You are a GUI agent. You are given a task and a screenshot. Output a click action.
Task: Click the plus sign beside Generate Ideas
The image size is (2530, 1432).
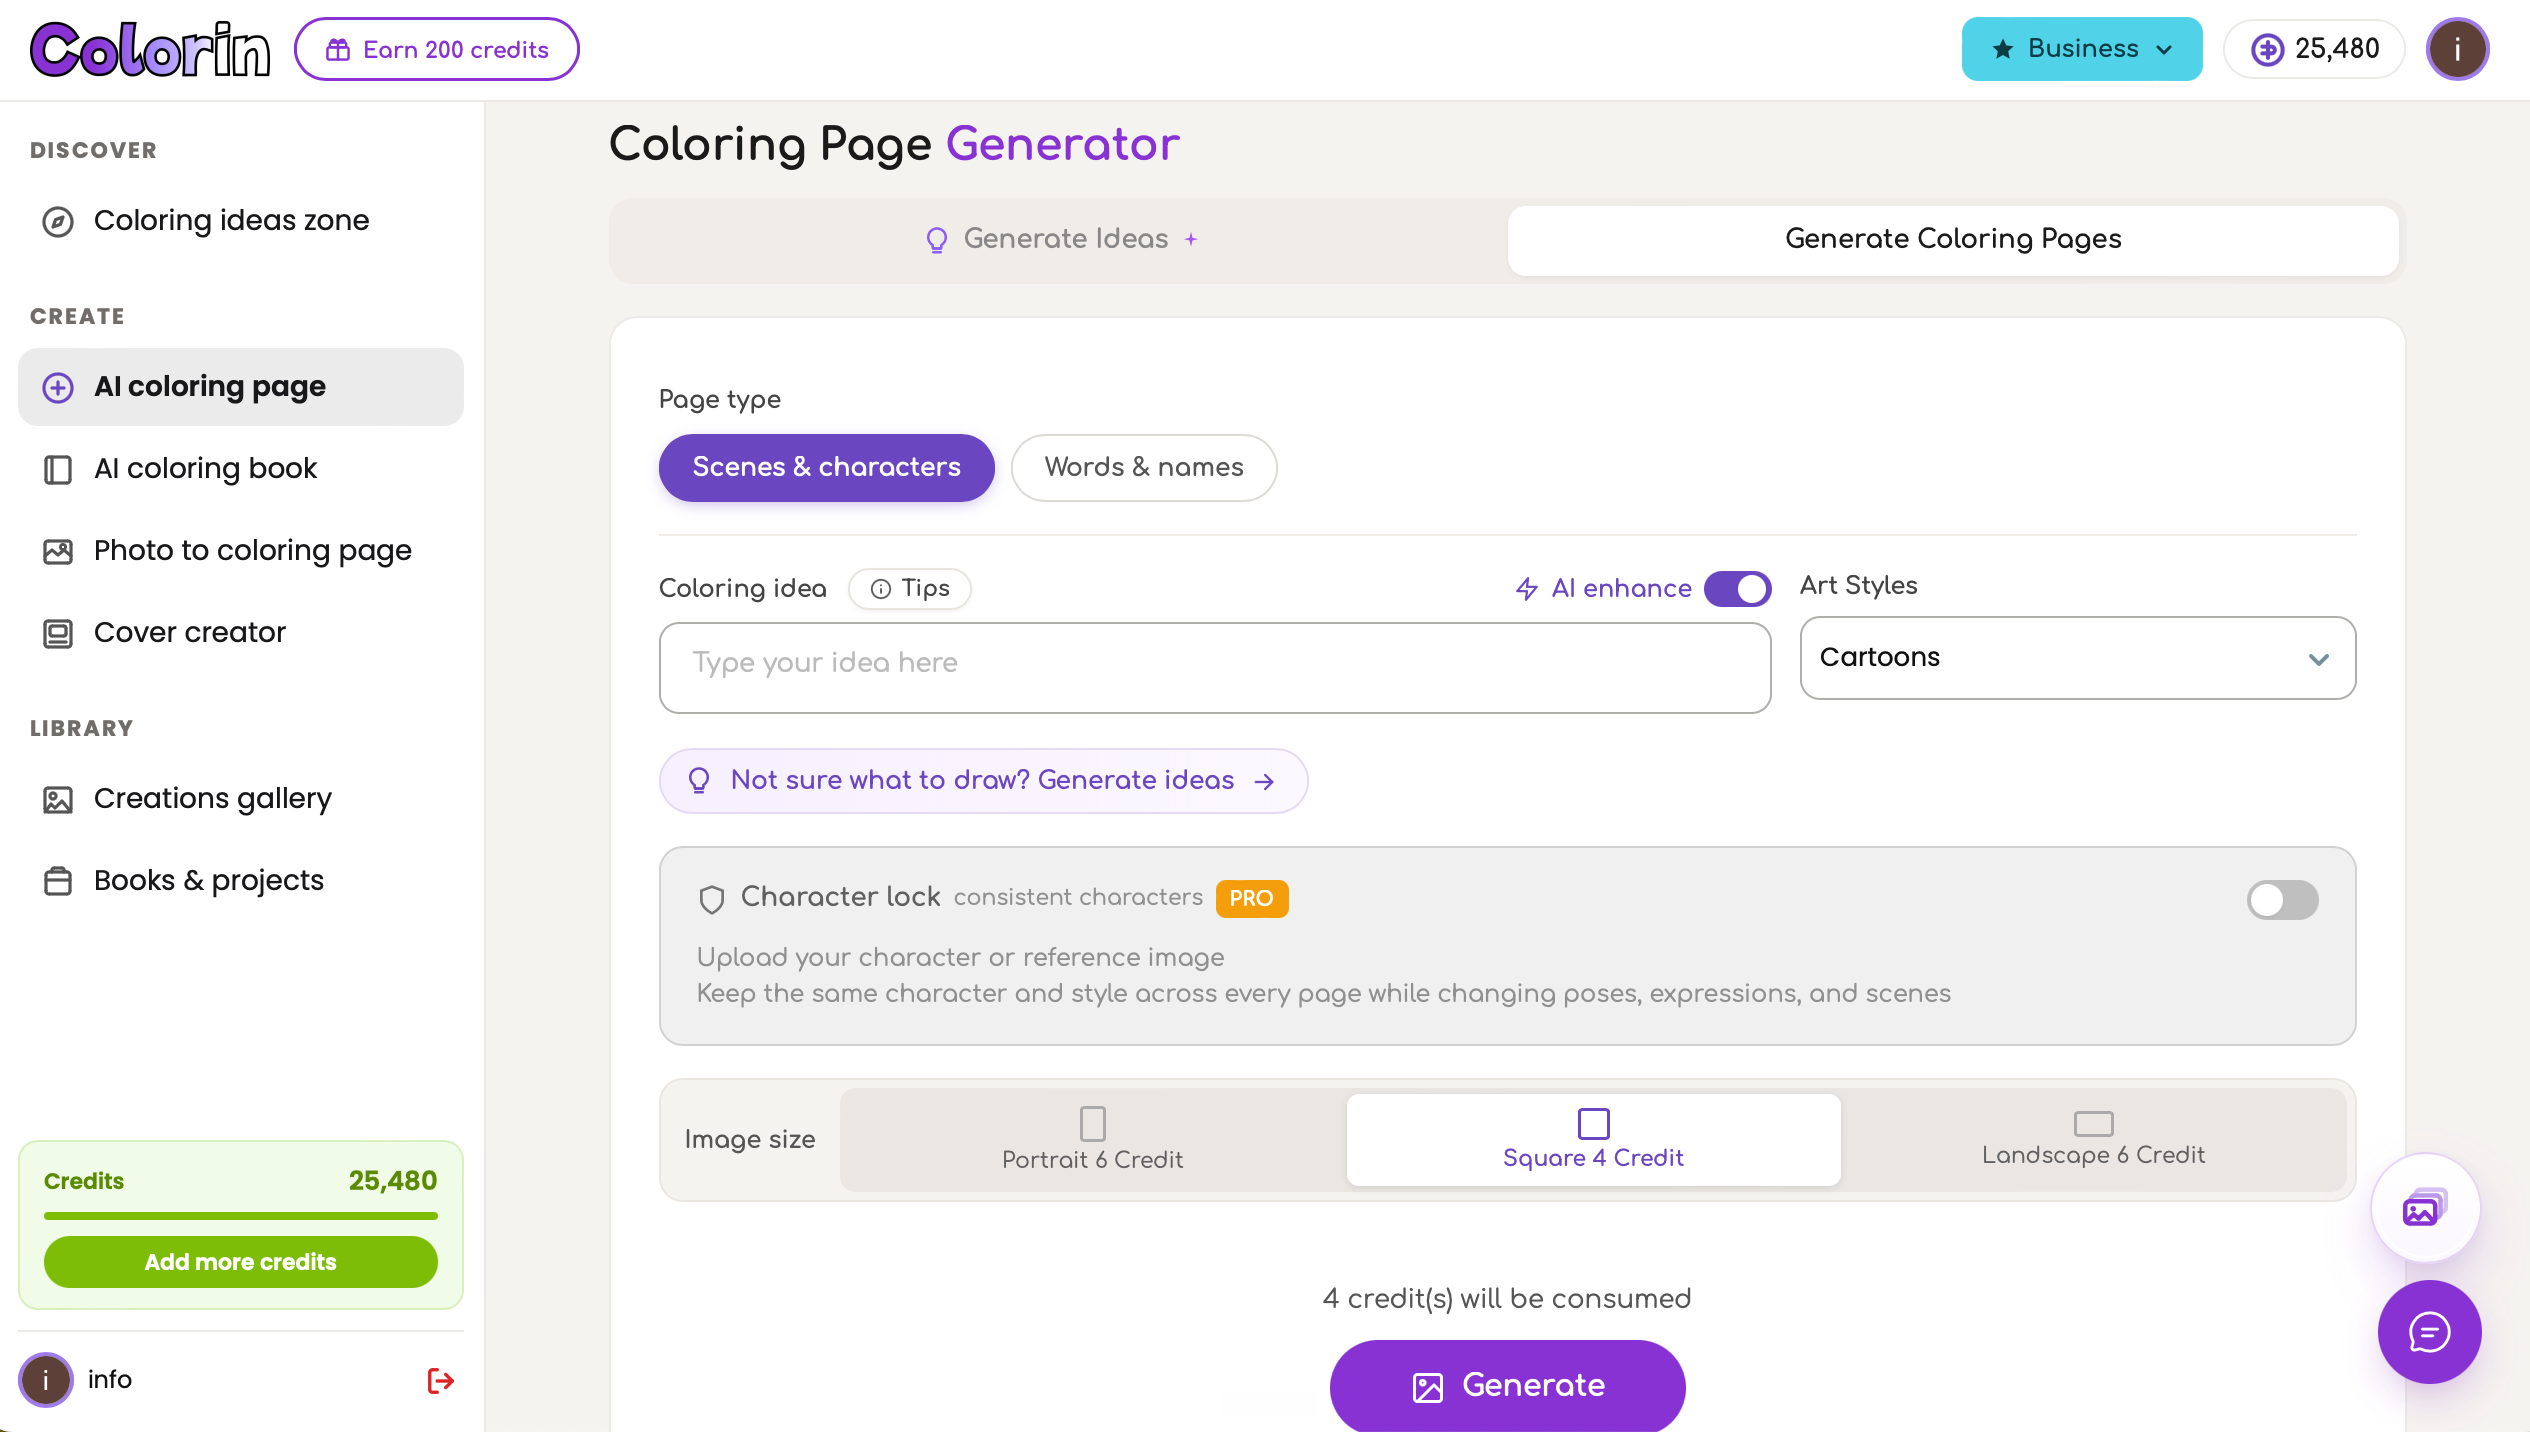click(1191, 240)
